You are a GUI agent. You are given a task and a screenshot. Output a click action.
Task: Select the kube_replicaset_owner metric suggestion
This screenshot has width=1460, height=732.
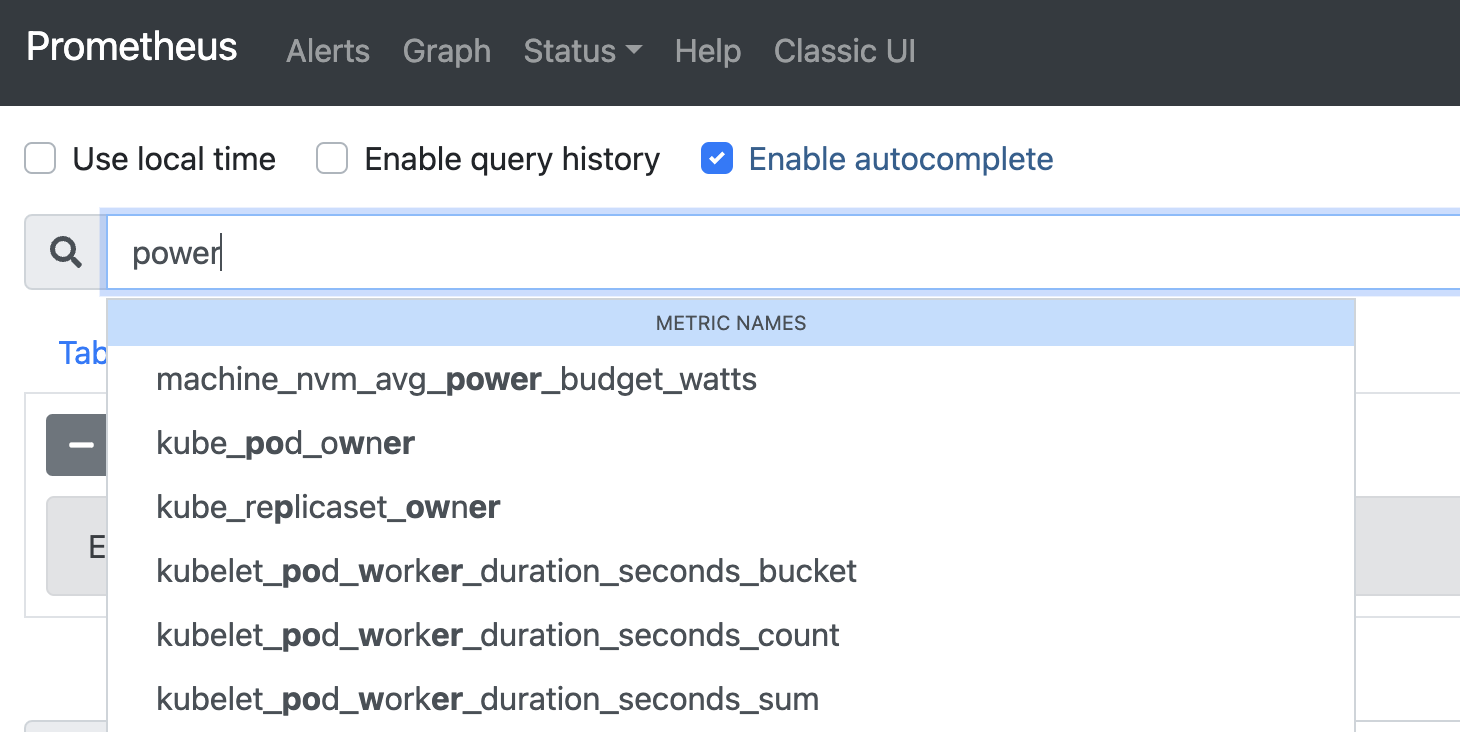328,507
